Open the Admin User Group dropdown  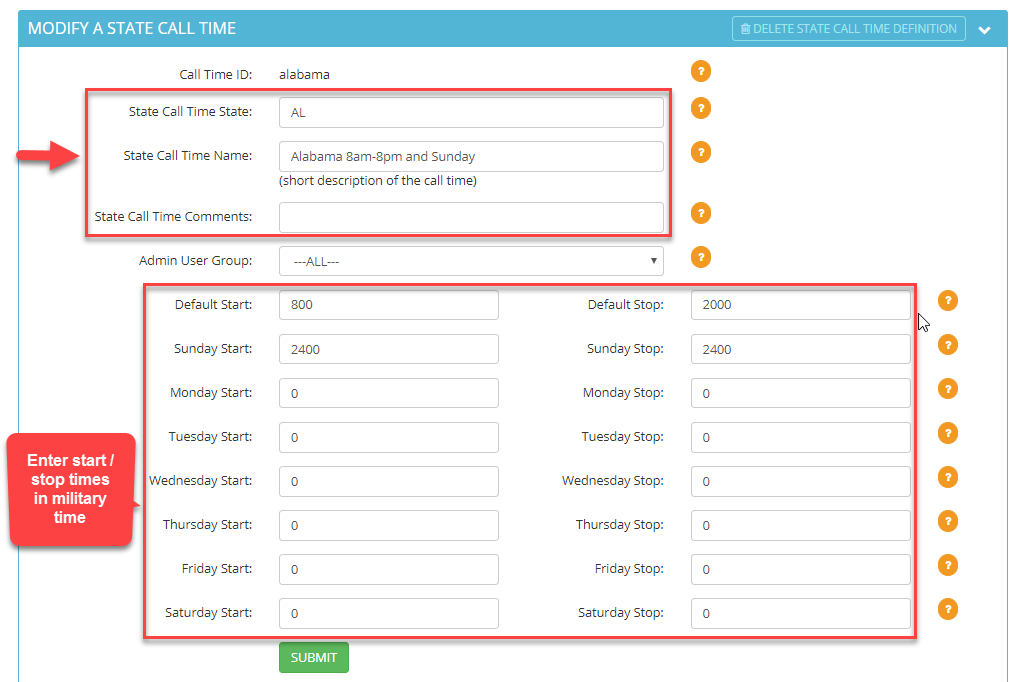tap(471, 261)
